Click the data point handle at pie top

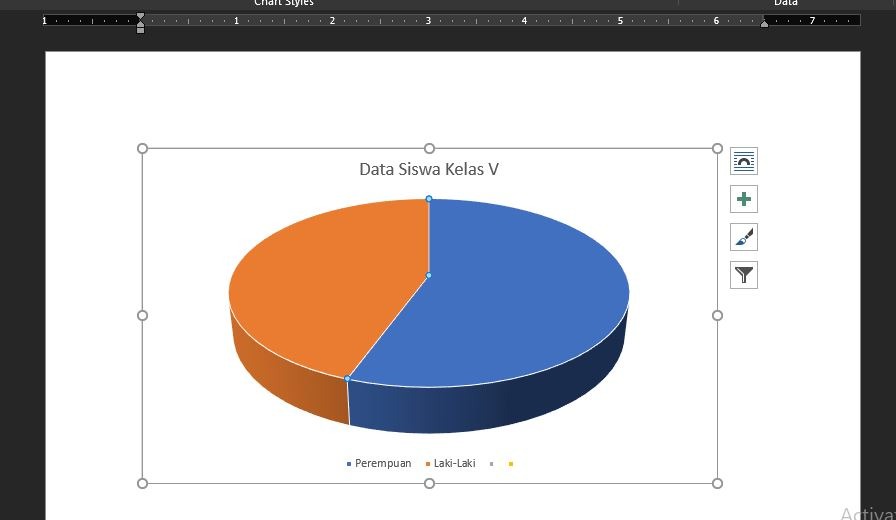coord(429,199)
